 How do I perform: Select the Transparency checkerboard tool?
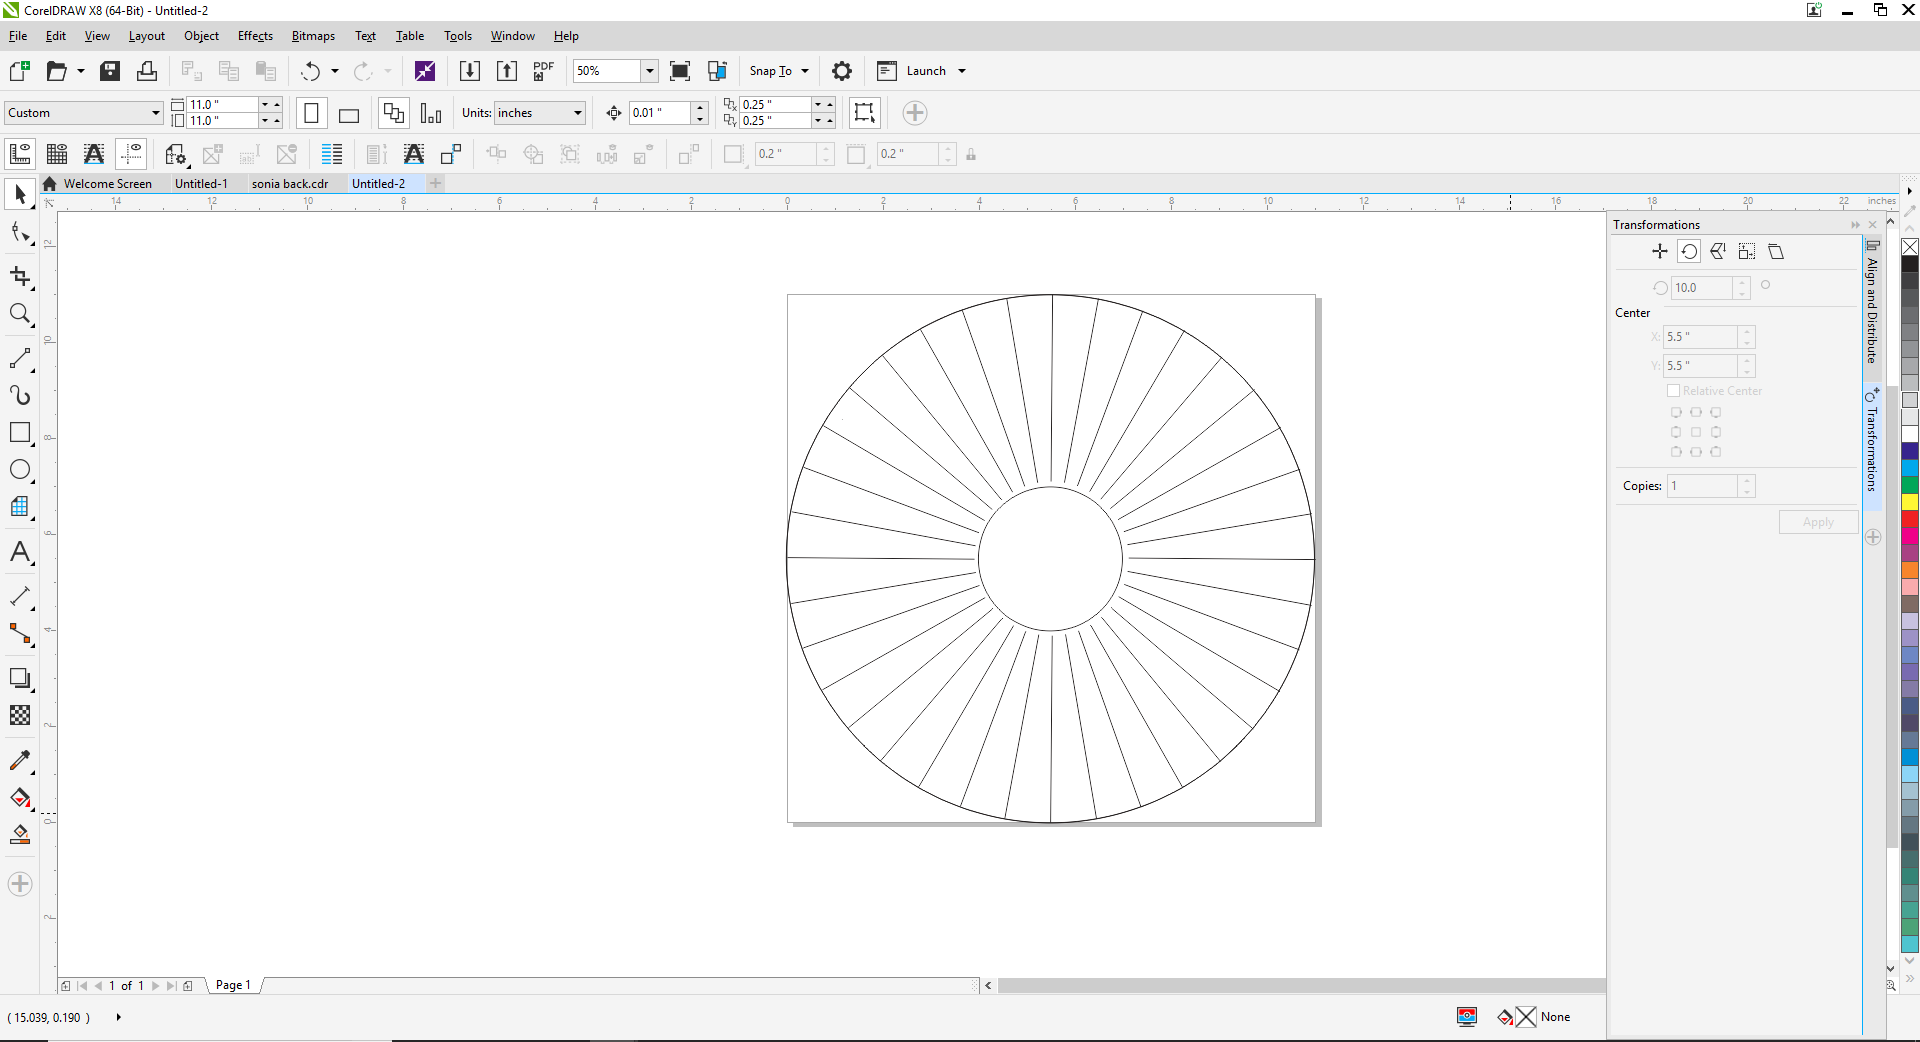20,715
